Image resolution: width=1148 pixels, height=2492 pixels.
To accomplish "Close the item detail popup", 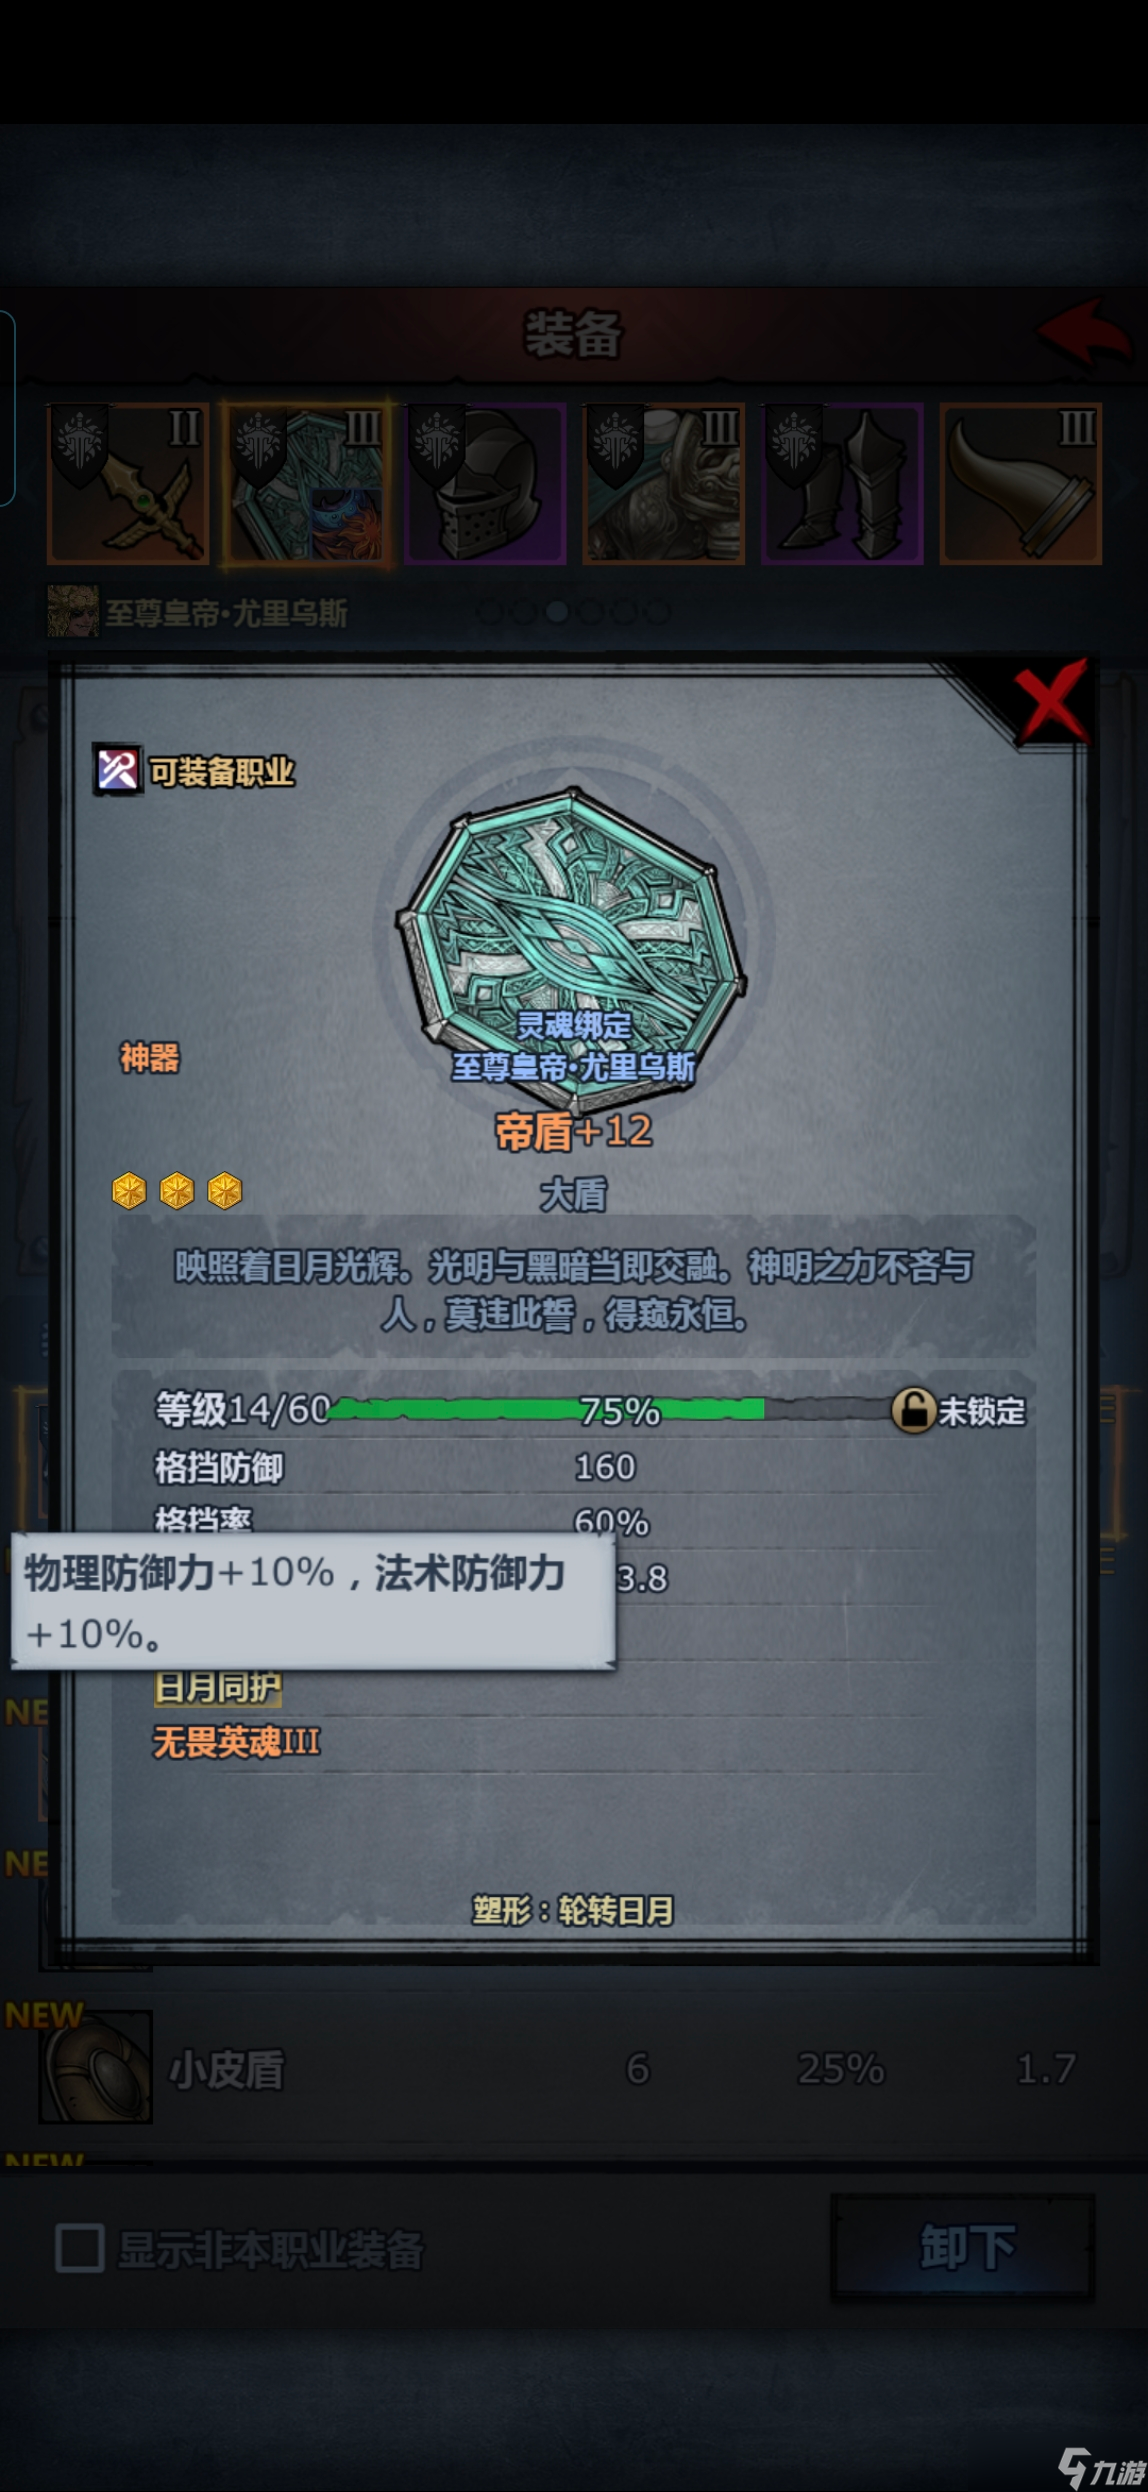I will 1049,701.
